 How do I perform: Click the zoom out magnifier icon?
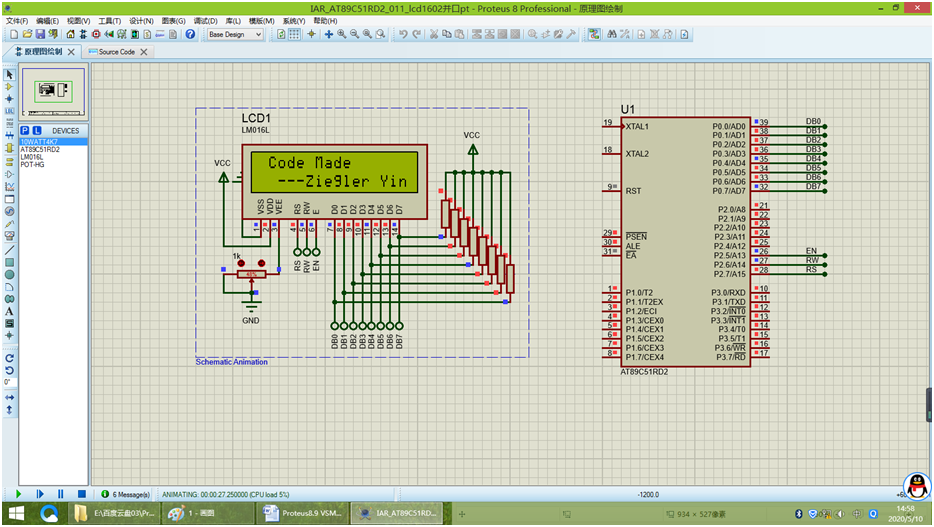[354, 35]
